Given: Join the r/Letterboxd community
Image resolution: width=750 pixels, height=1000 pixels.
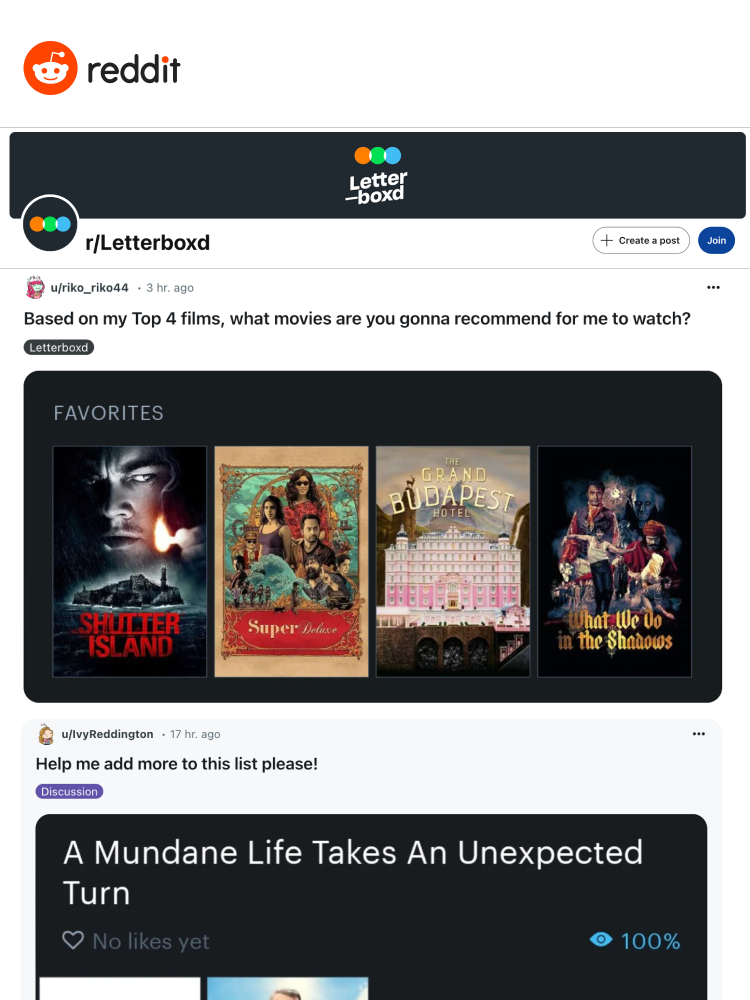Looking at the screenshot, I should [x=716, y=240].
